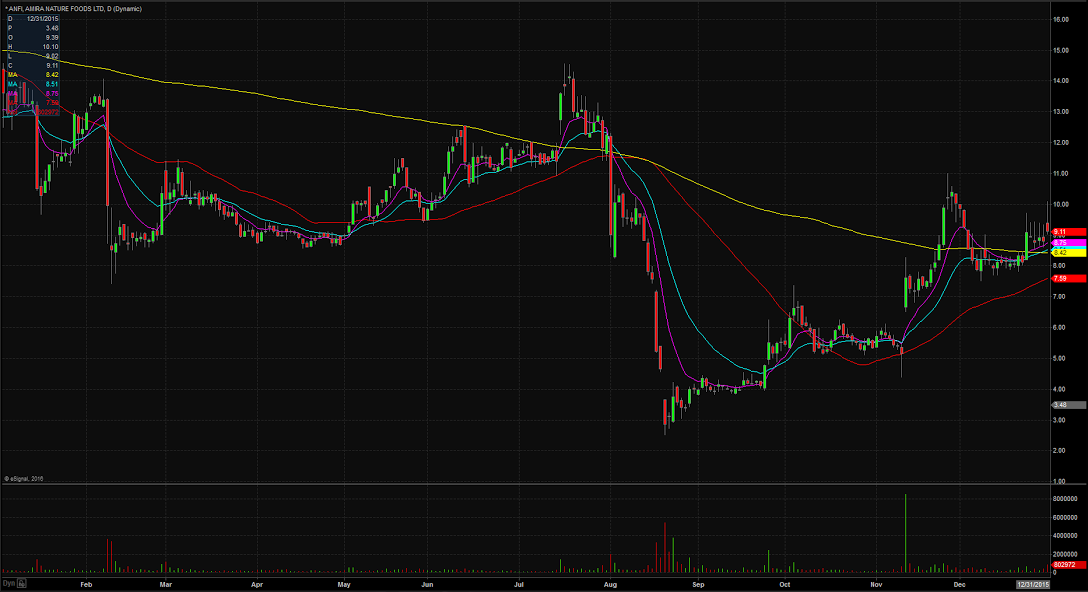Click the 15.00 price axis label
This screenshot has width=1088, height=592.
point(1061,50)
